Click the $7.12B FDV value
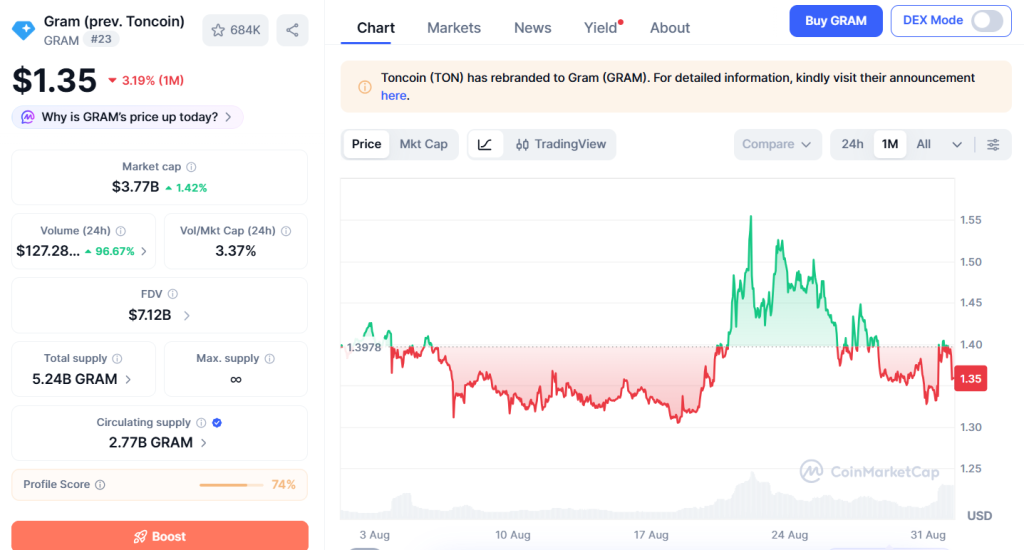Viewport: 1024px width, 550px height. point(150,315)
